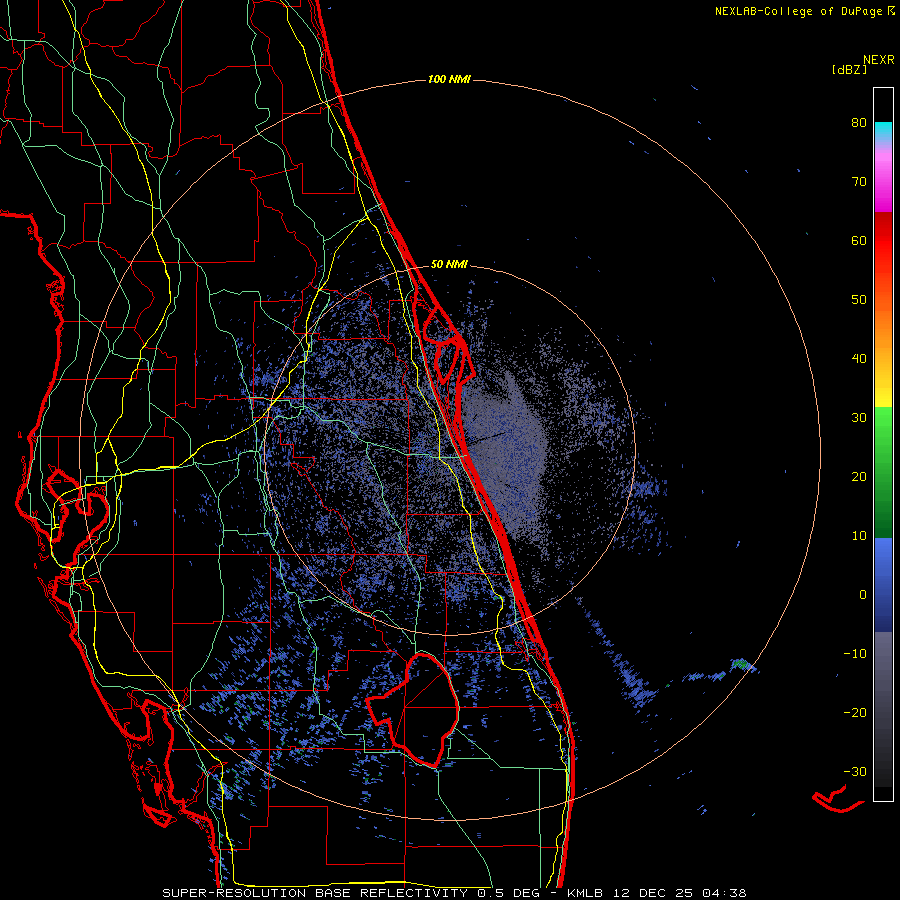Click the -10 value on dBZ scale
This screenshot has height=900, width=900.
click(855, 654)
